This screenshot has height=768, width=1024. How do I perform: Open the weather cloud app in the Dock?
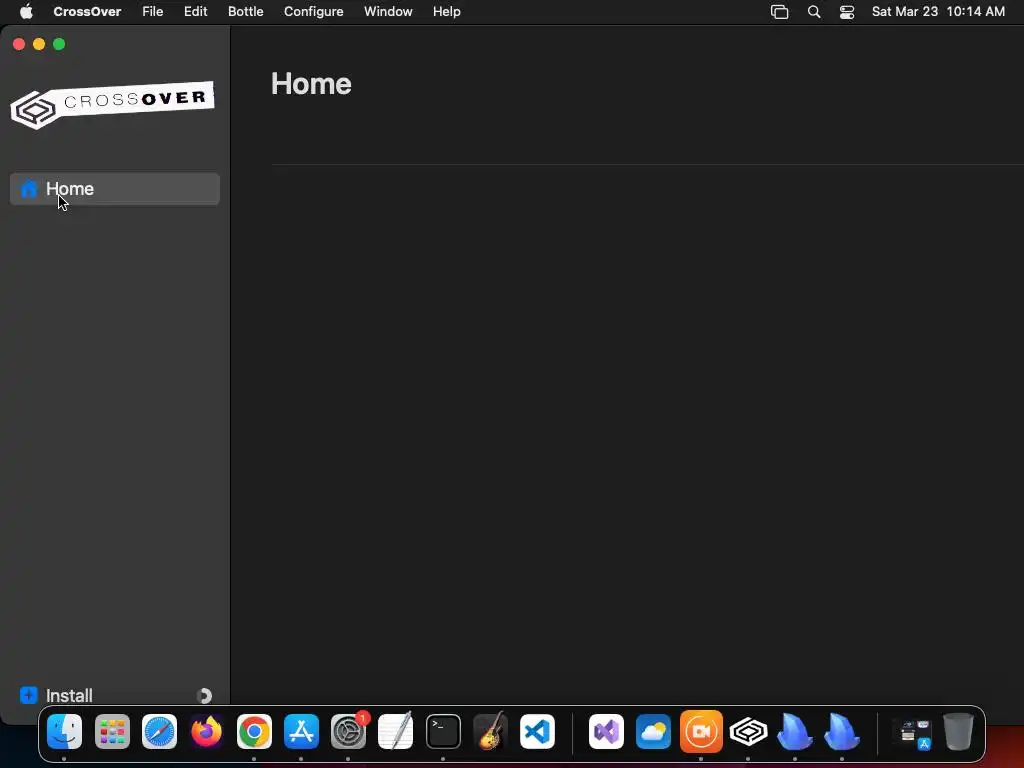point(654,731)
